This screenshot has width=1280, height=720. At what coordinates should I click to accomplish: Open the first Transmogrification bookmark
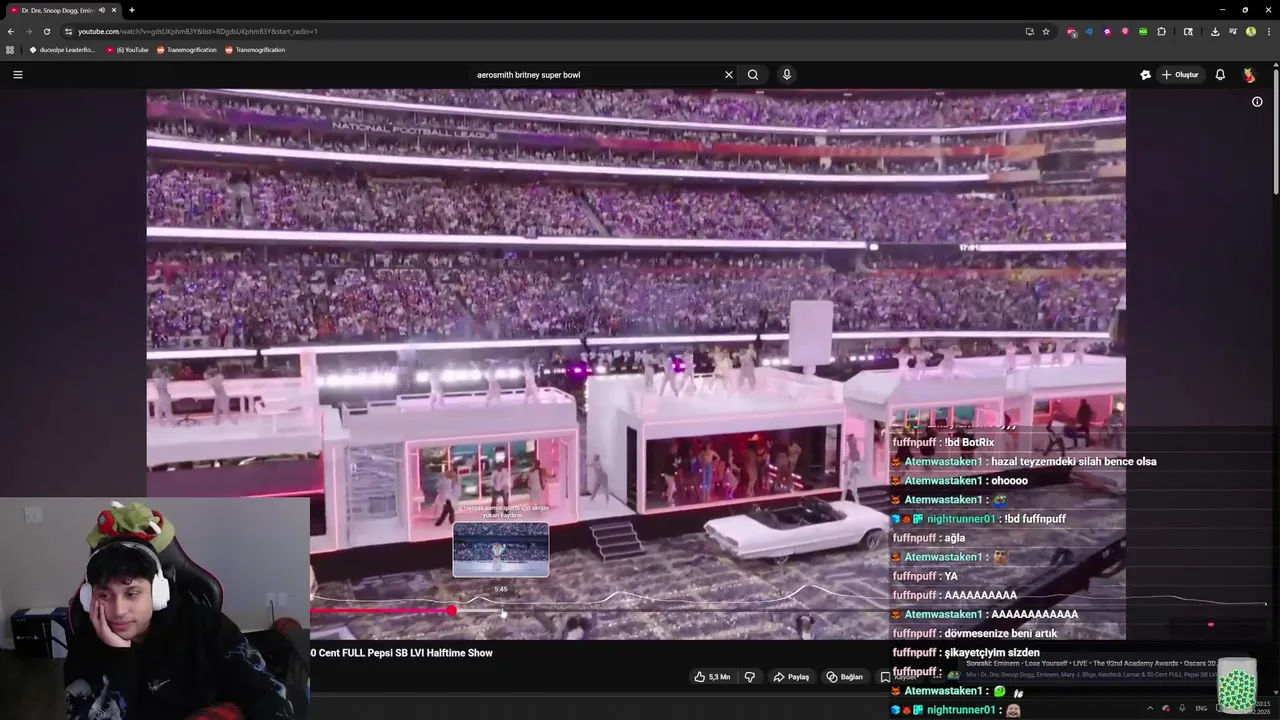pyautogui.click(x=187, y=50)
